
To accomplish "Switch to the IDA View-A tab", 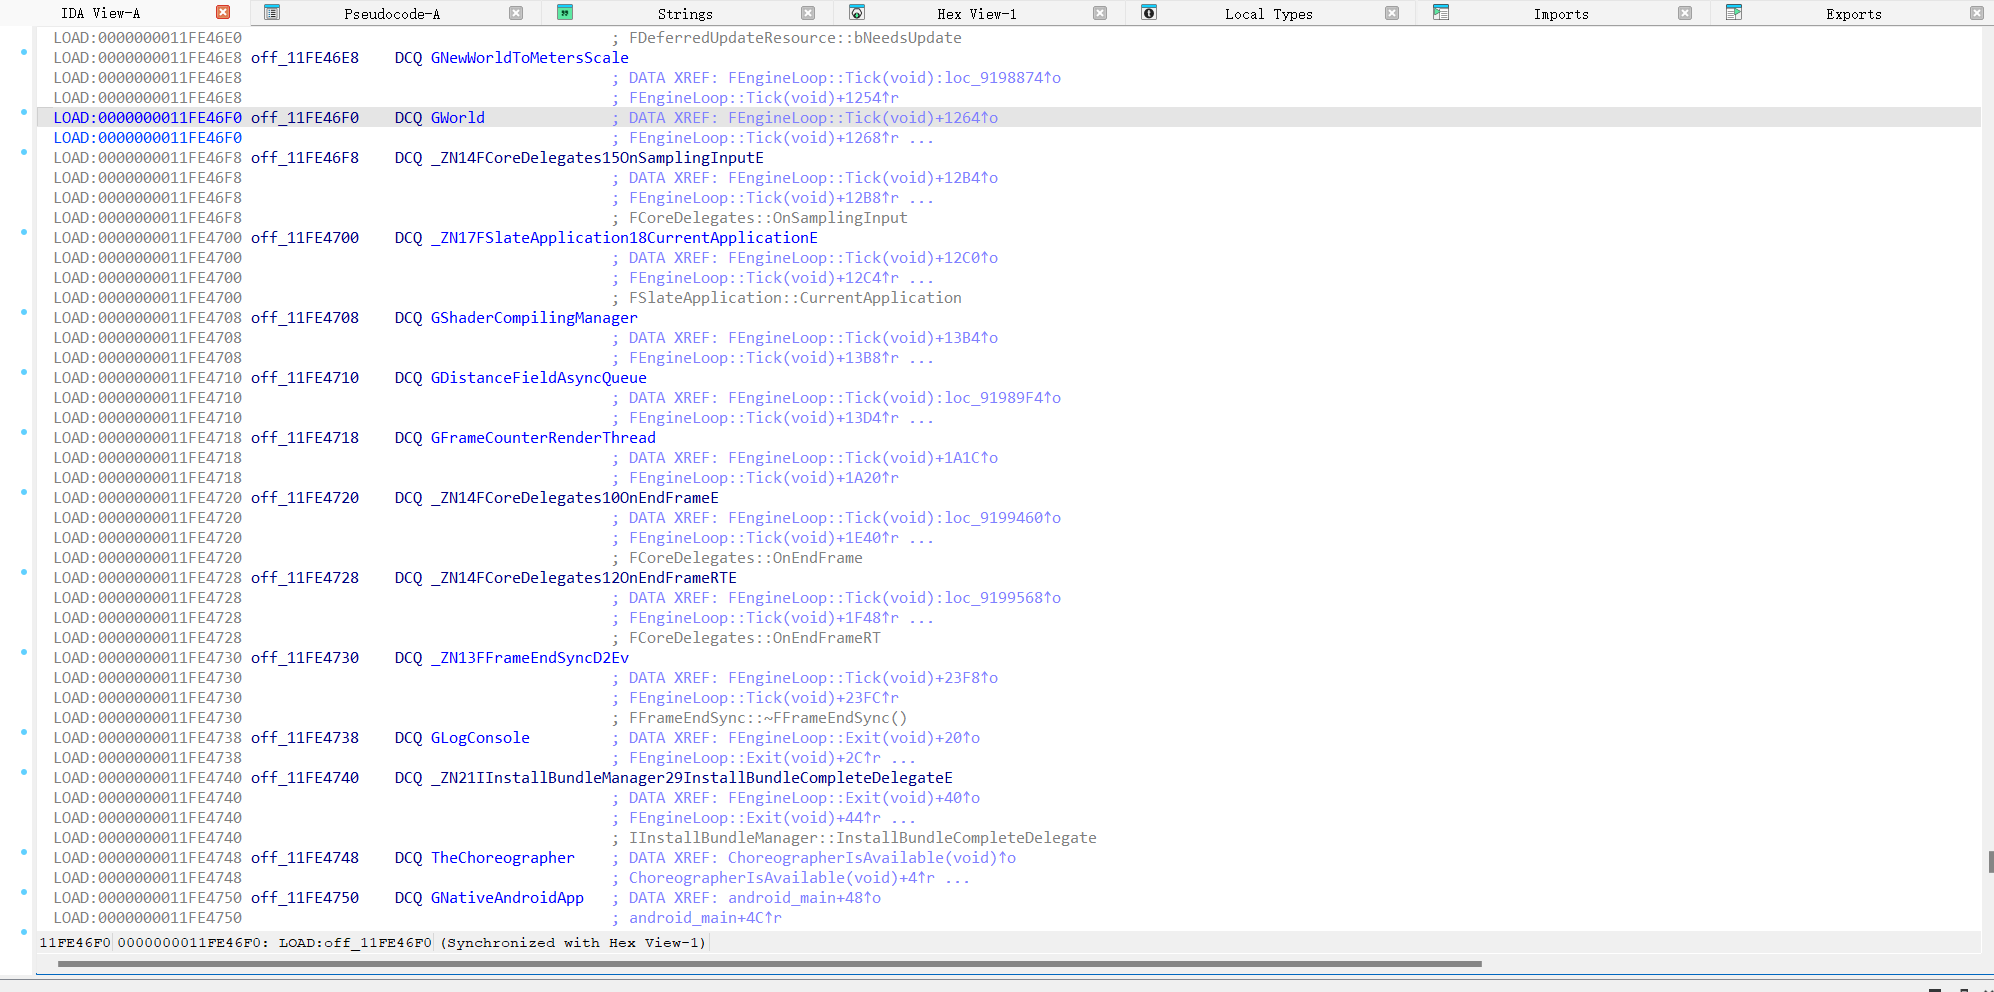I will (101, 13).
